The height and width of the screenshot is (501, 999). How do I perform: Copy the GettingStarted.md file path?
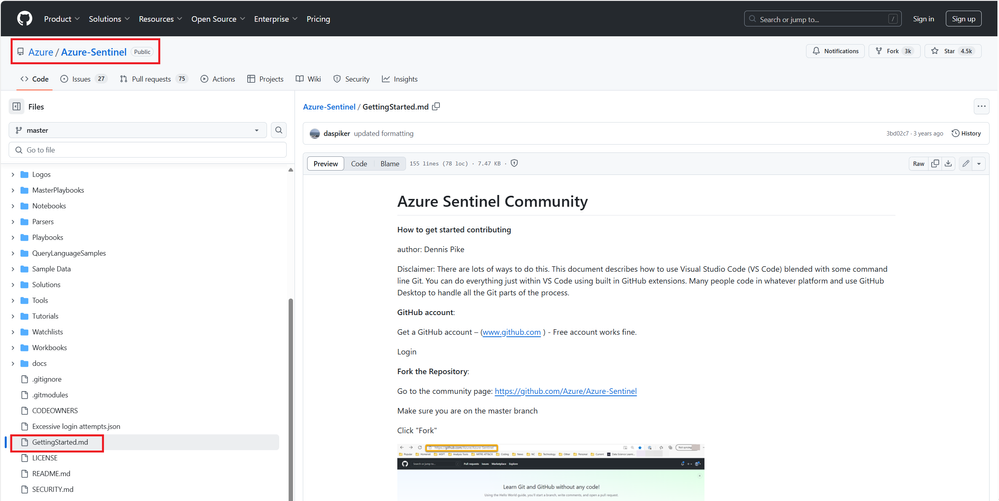[436, 106]
